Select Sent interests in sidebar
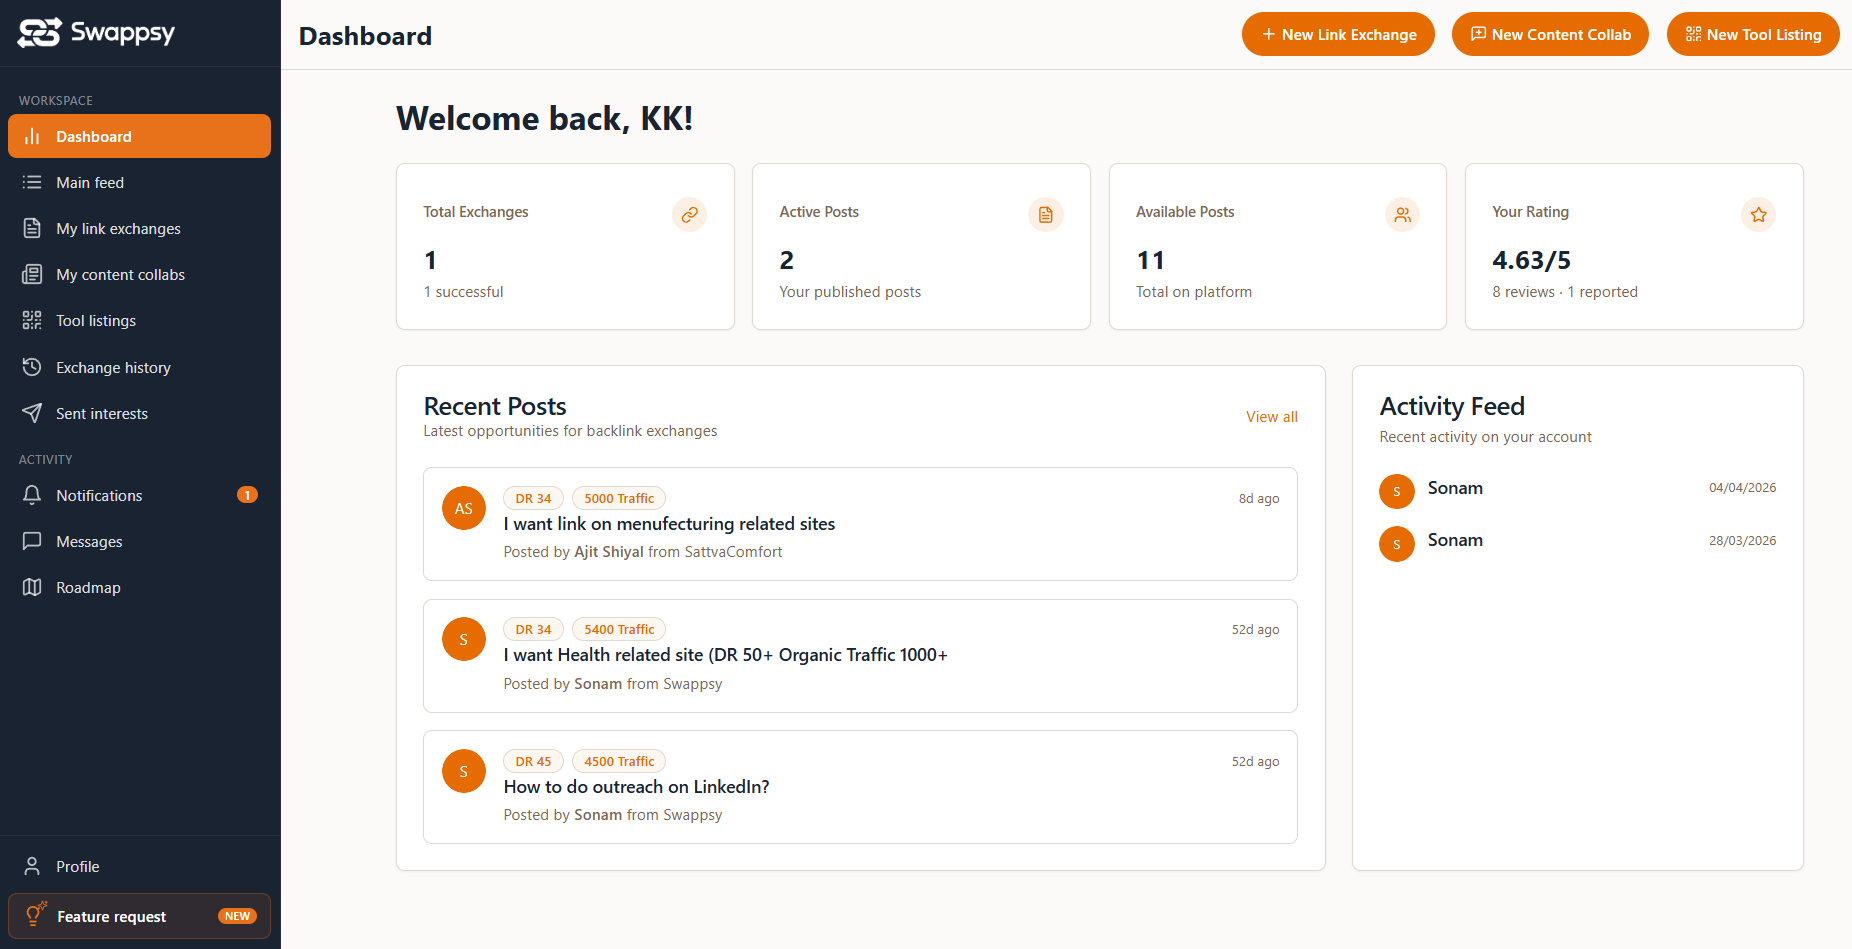Image resolution: width=1852 pixels, height=949 pixels. (x=139, y=413)
